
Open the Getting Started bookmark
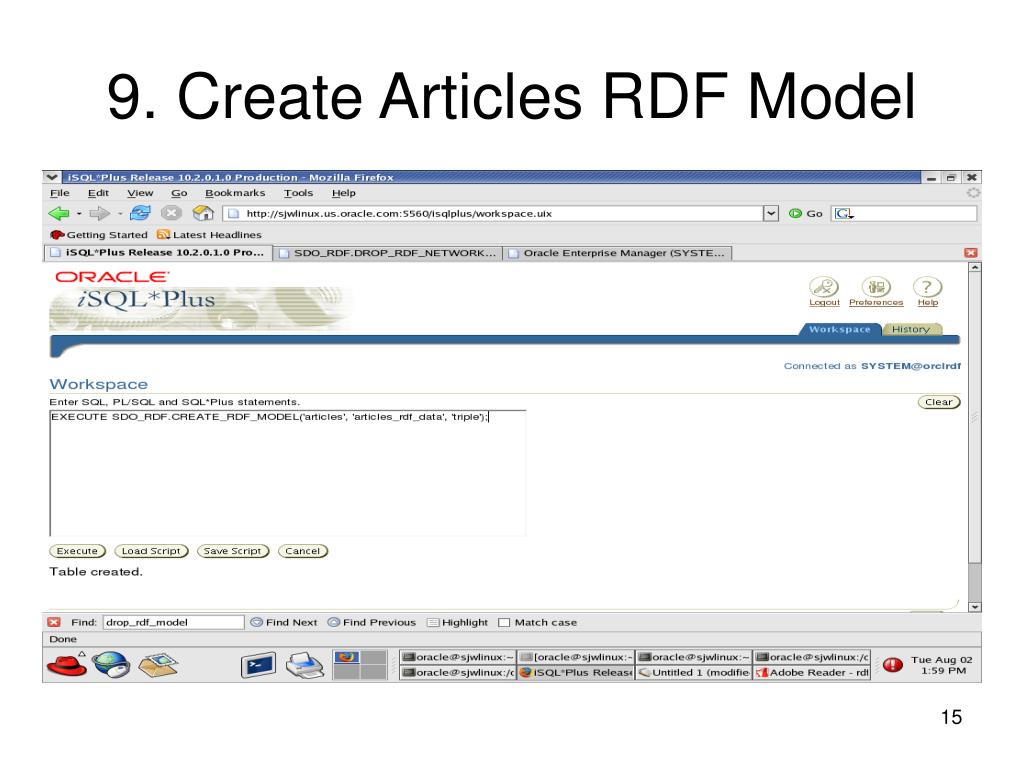point(99,234)
